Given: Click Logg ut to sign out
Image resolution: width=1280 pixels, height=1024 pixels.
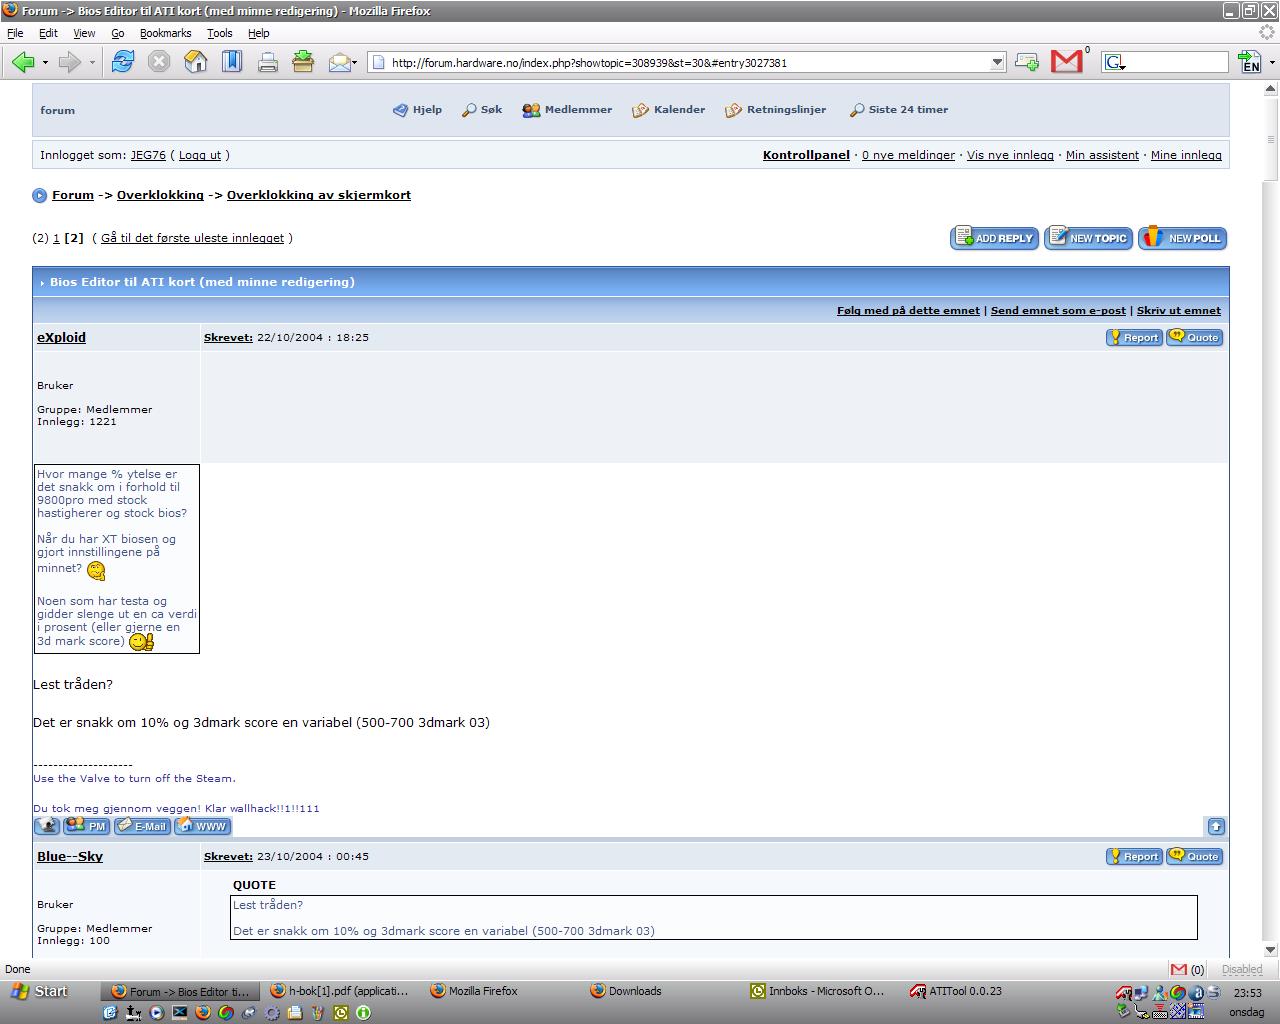Looking at the screenshot, I should [x=200, y=155].
